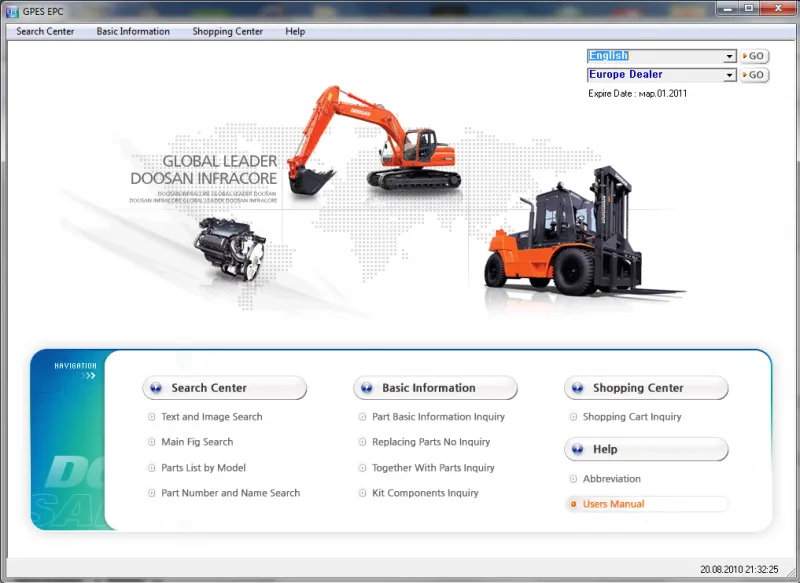The width and height of the screenshot is (800, 583).
Task: Open Parts List by Model
Action: [x=204, y=468]
